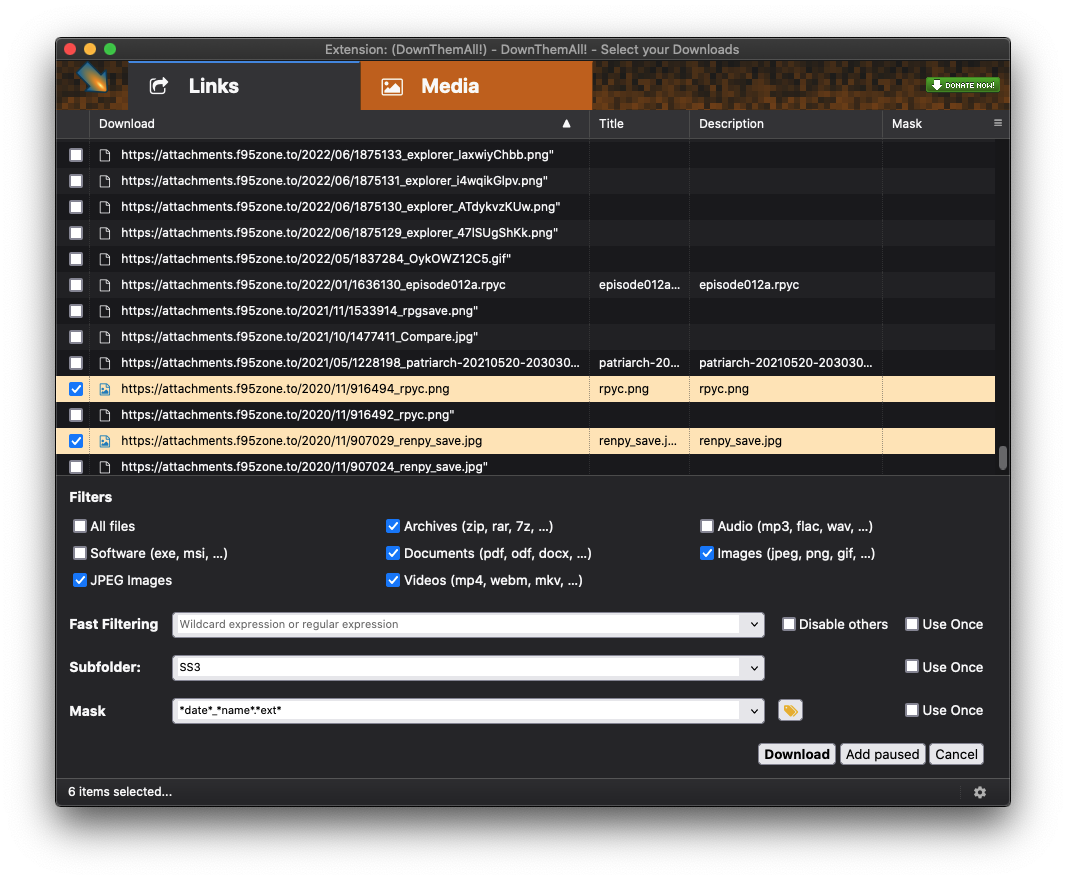Open the preferences gear icon
The width and height of the screenshot is (1066, 880).
pyautogui.click(x=979, y=791)
